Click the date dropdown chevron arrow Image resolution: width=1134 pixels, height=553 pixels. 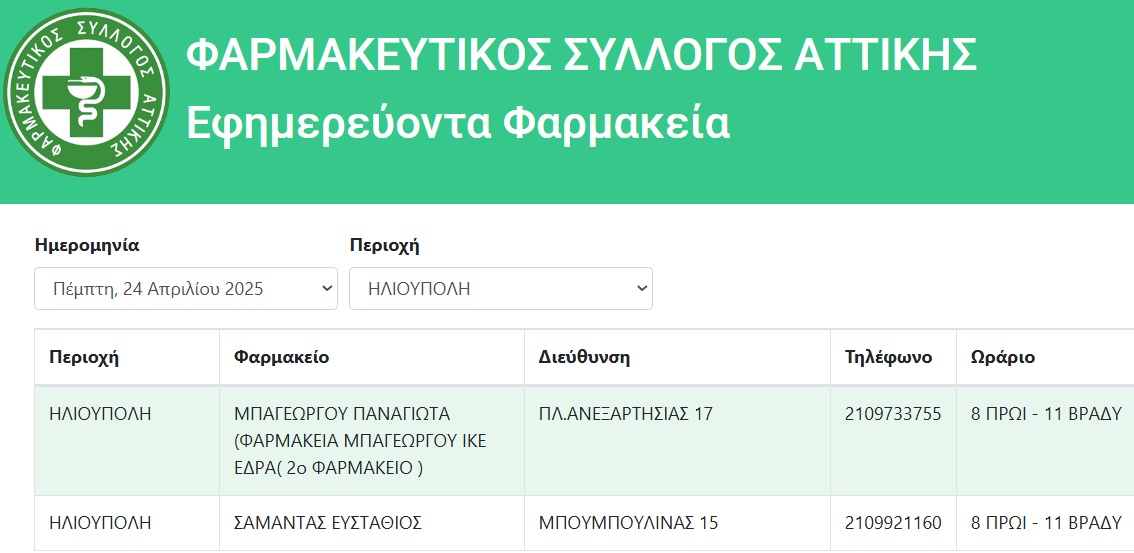[x=327, y=288]
